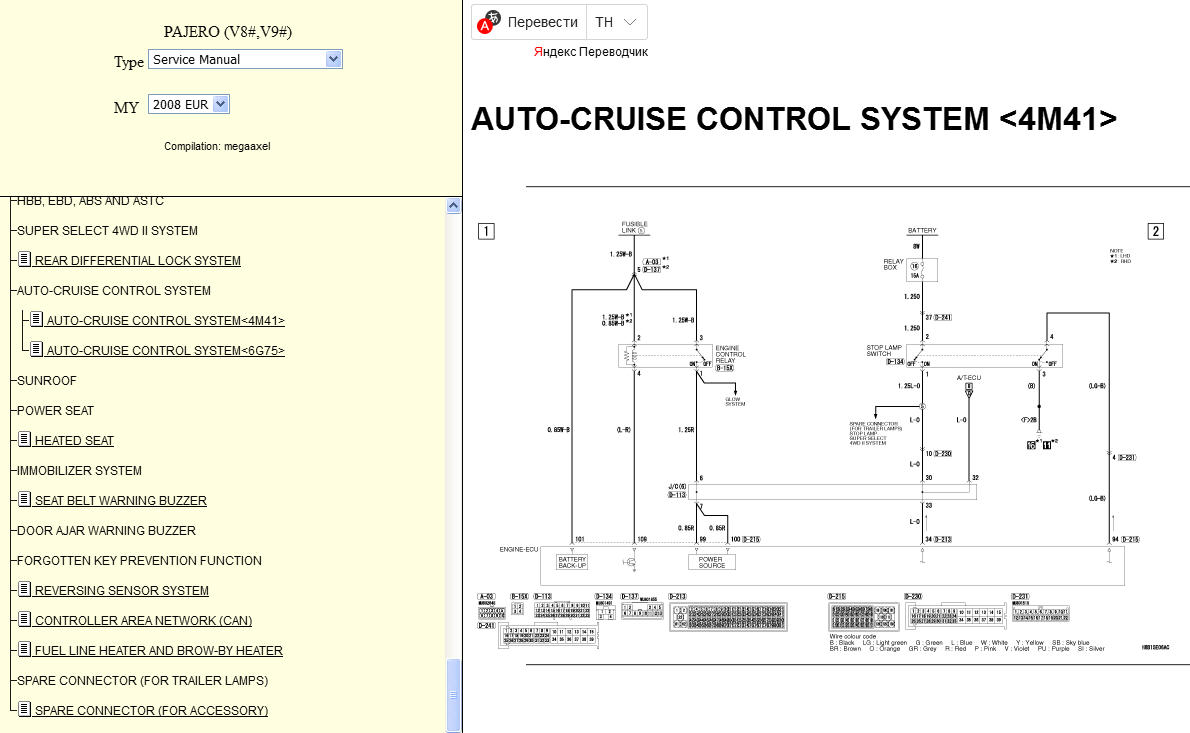Screen dimensions: 1190x733
Task: Click the document icon beside AUTO-CRUISE CONTROL SYSTEM<4M41>
Action: pos(36,319)
